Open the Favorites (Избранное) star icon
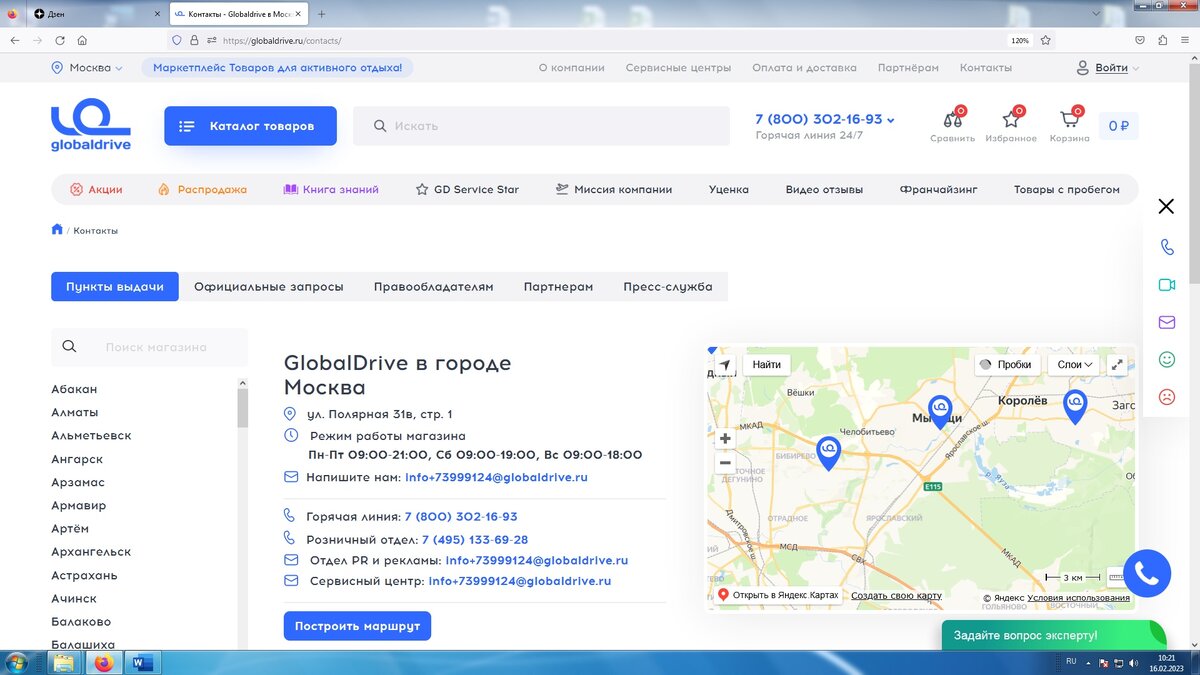 click(x=1011, y=119)
